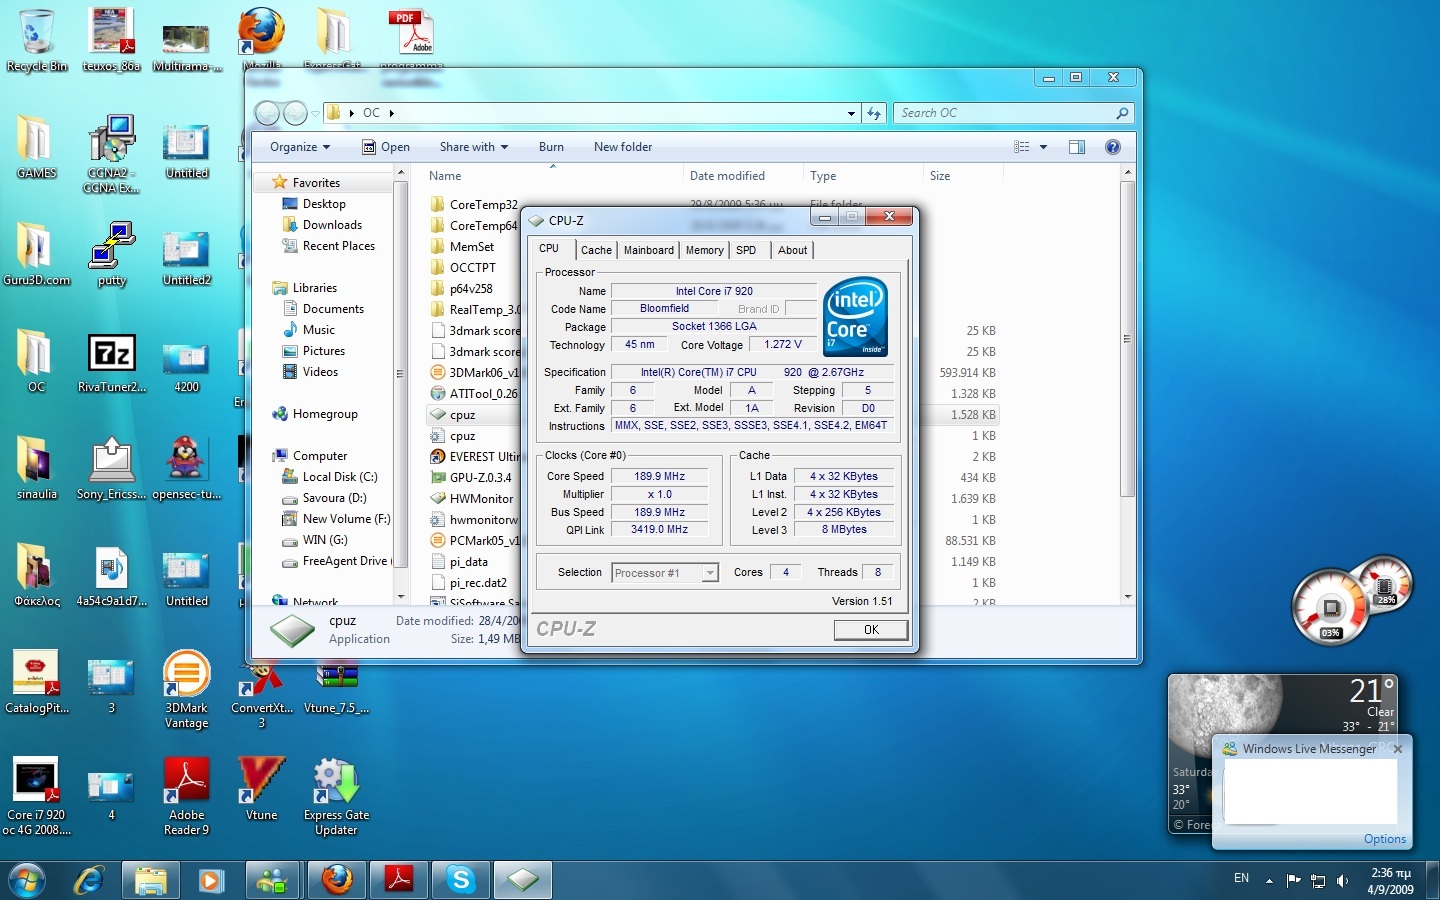Show hidden tray icons arrow

1269,881
